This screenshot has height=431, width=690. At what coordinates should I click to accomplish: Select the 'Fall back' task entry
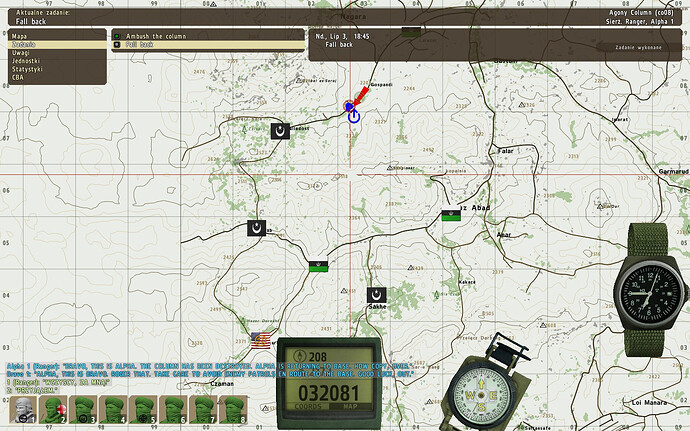pos(138,45)
